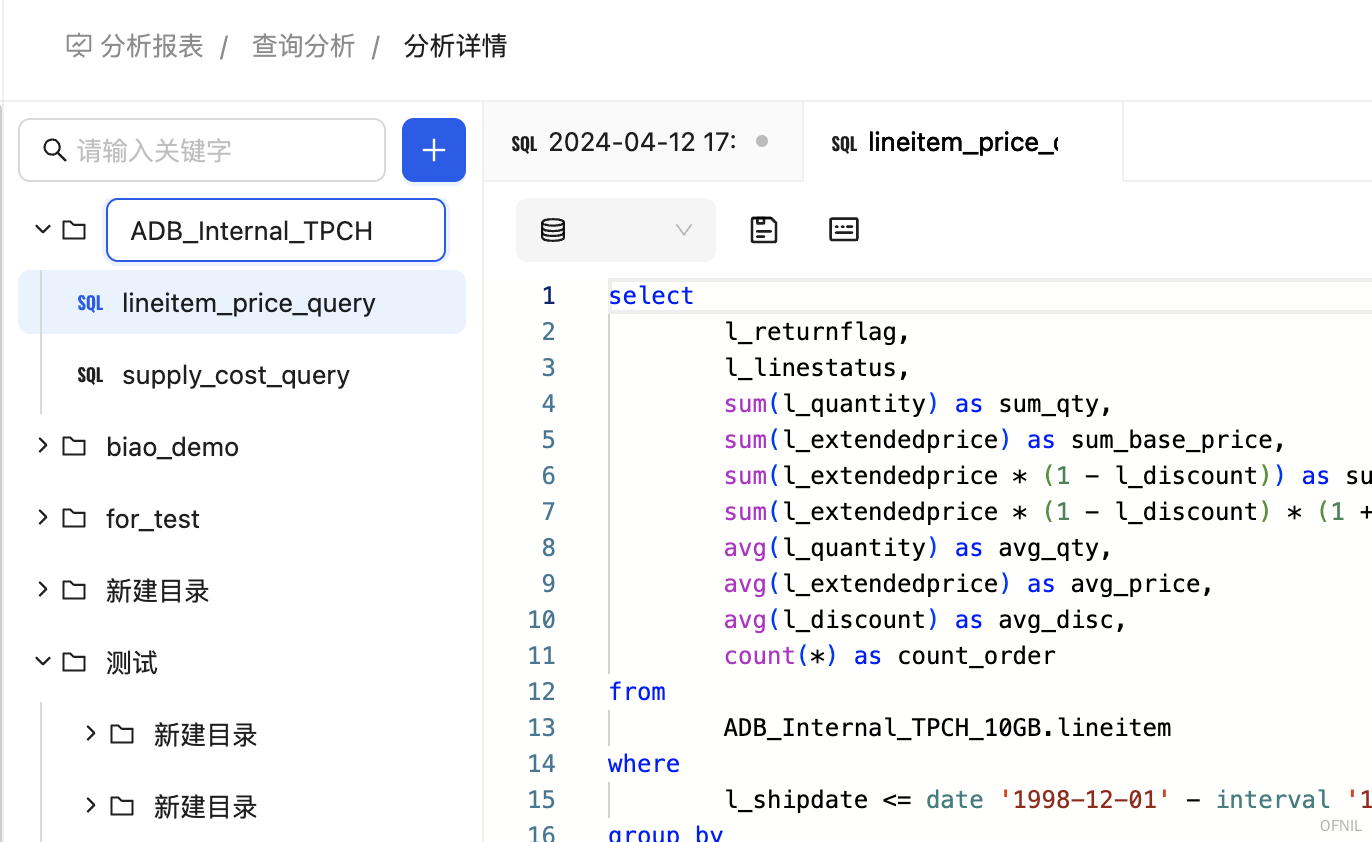Click folder icon of second 新建目录 under 测试
1372x842 pixels.
pos(122,806)
